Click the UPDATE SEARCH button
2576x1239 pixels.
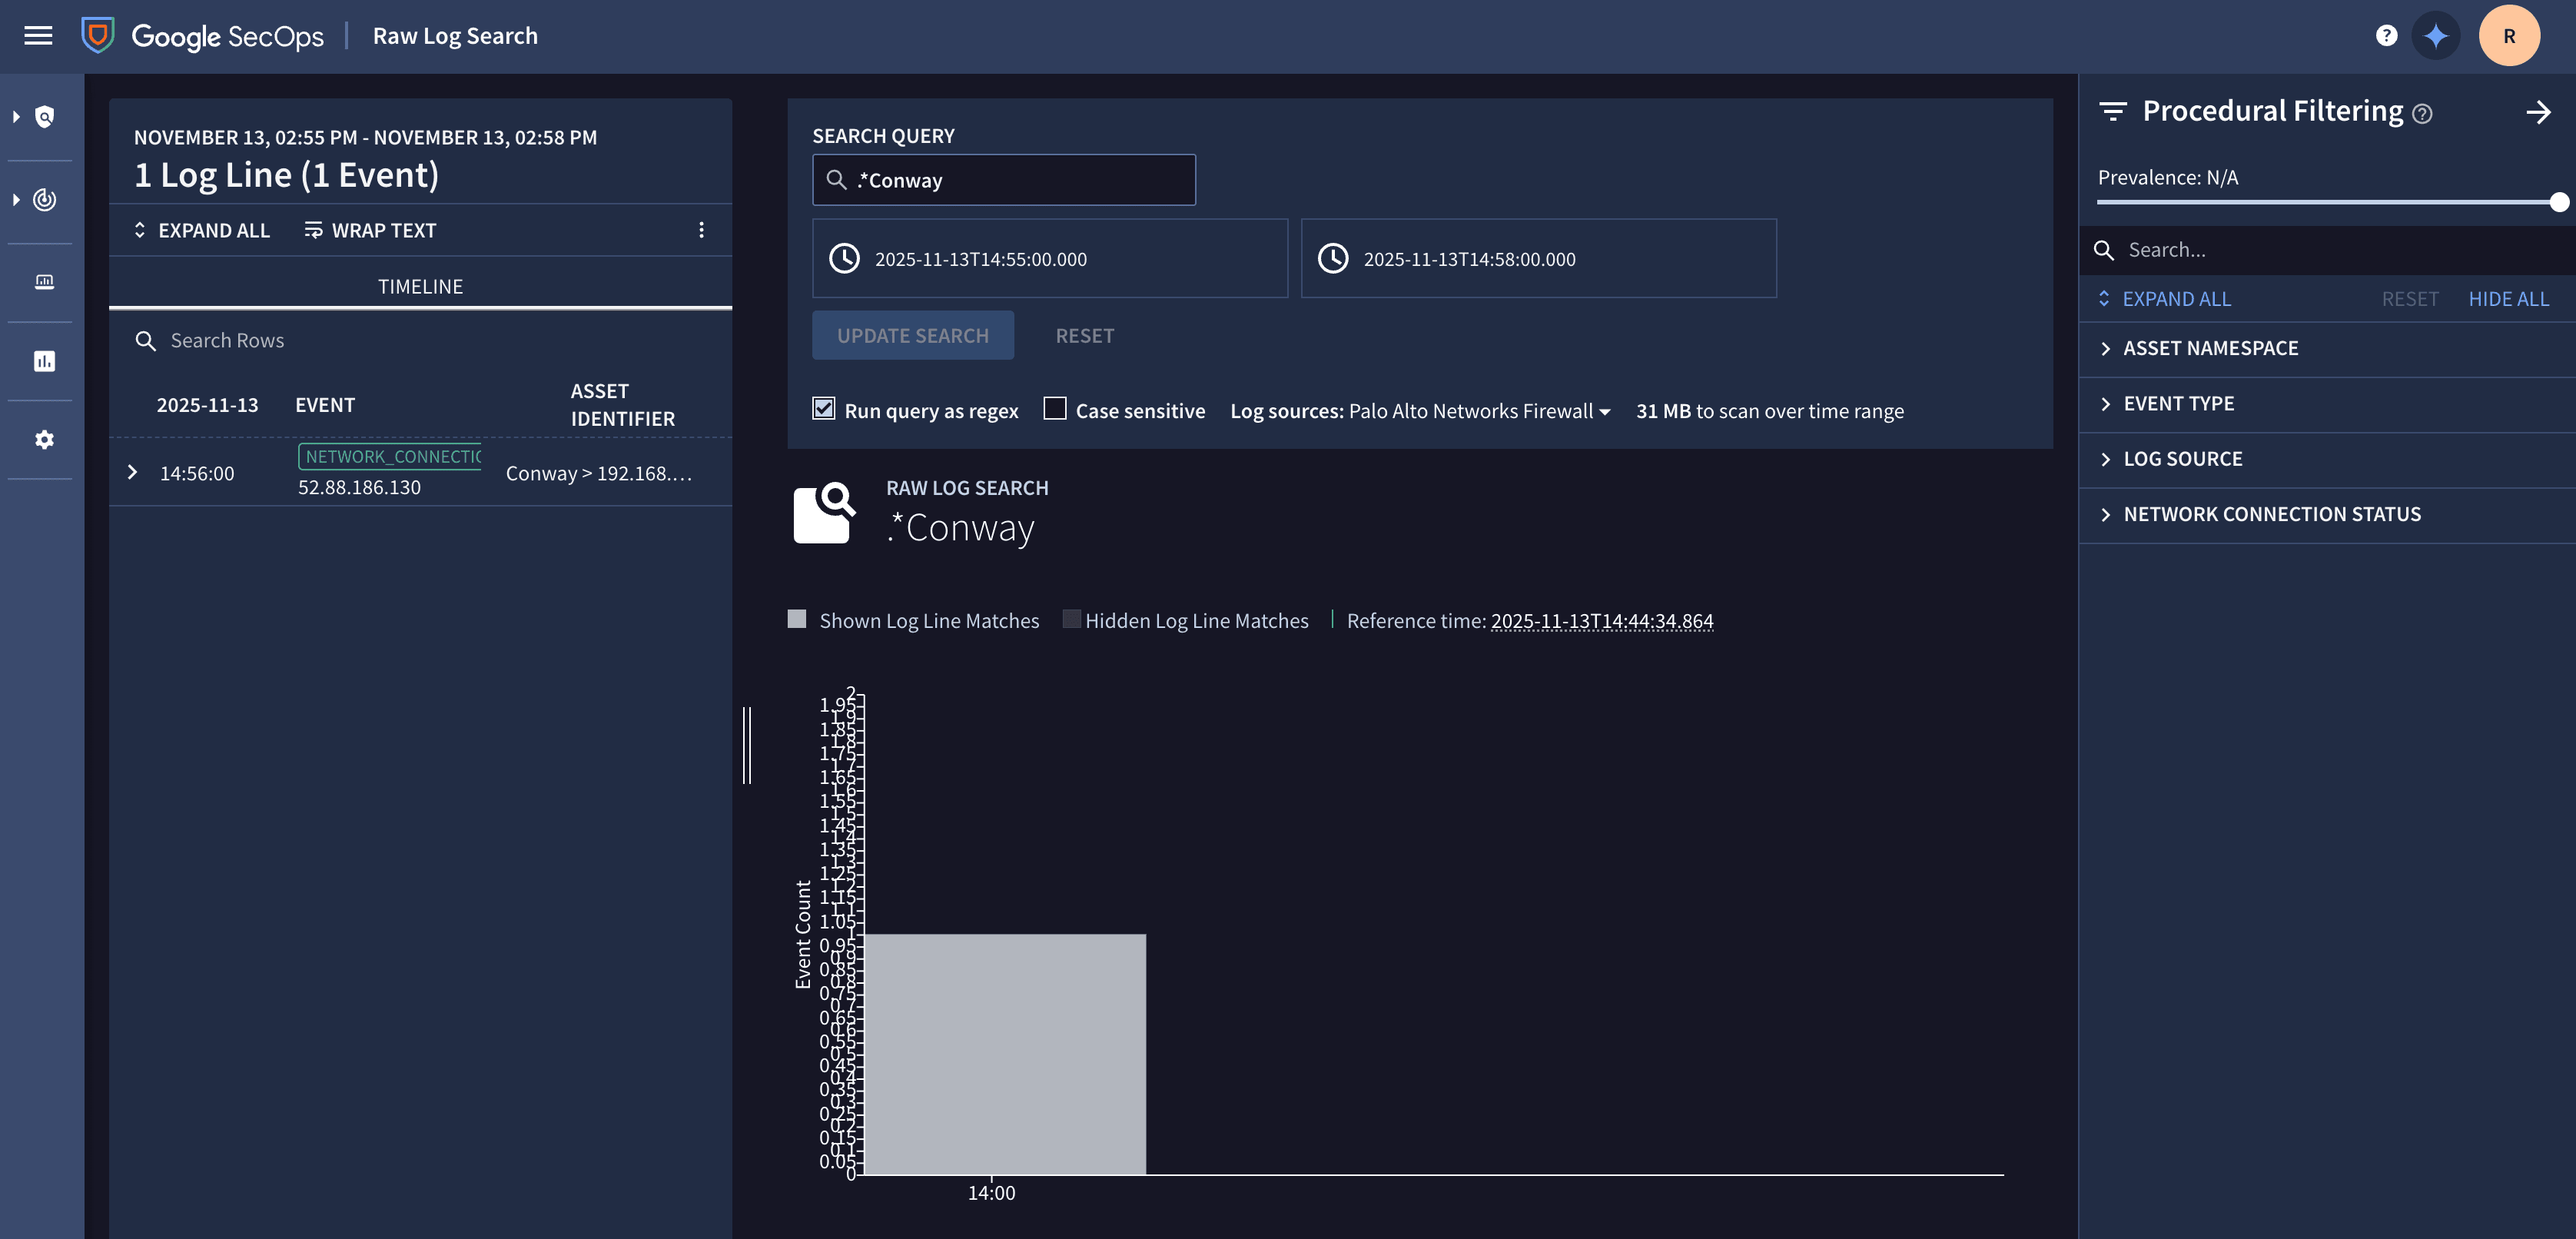913,335
